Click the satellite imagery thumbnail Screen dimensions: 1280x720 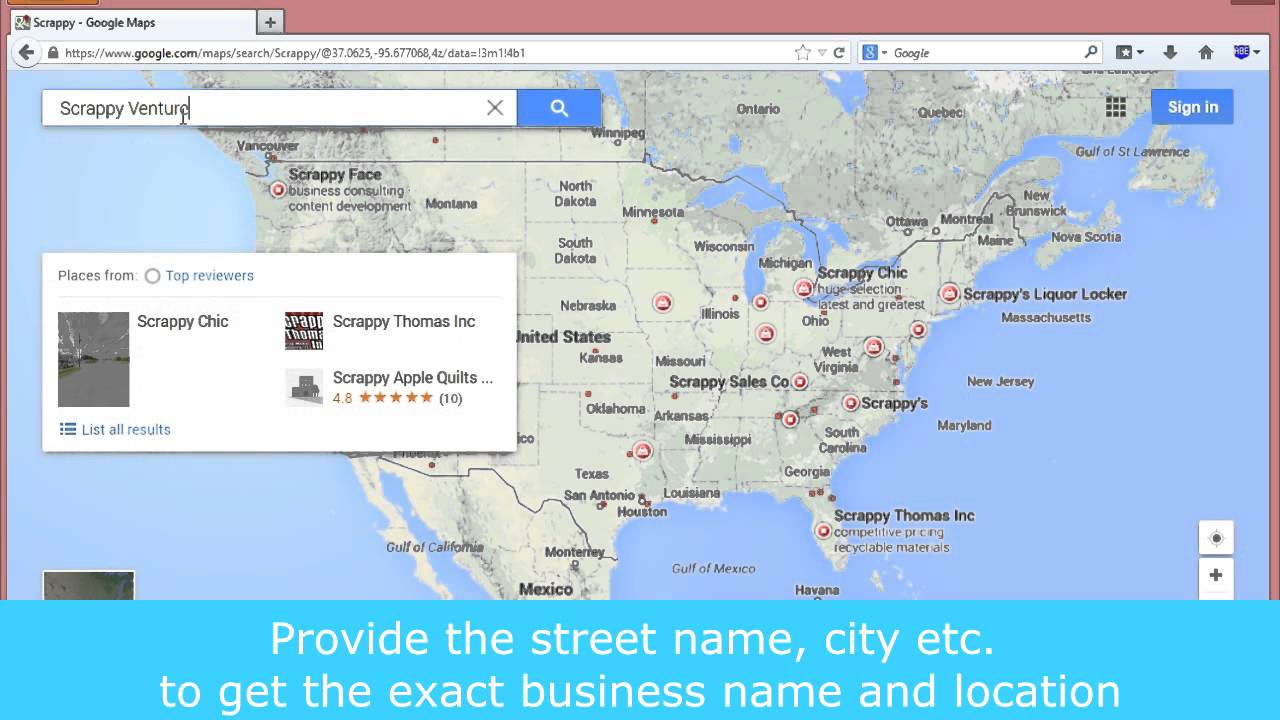click(89, 586)
